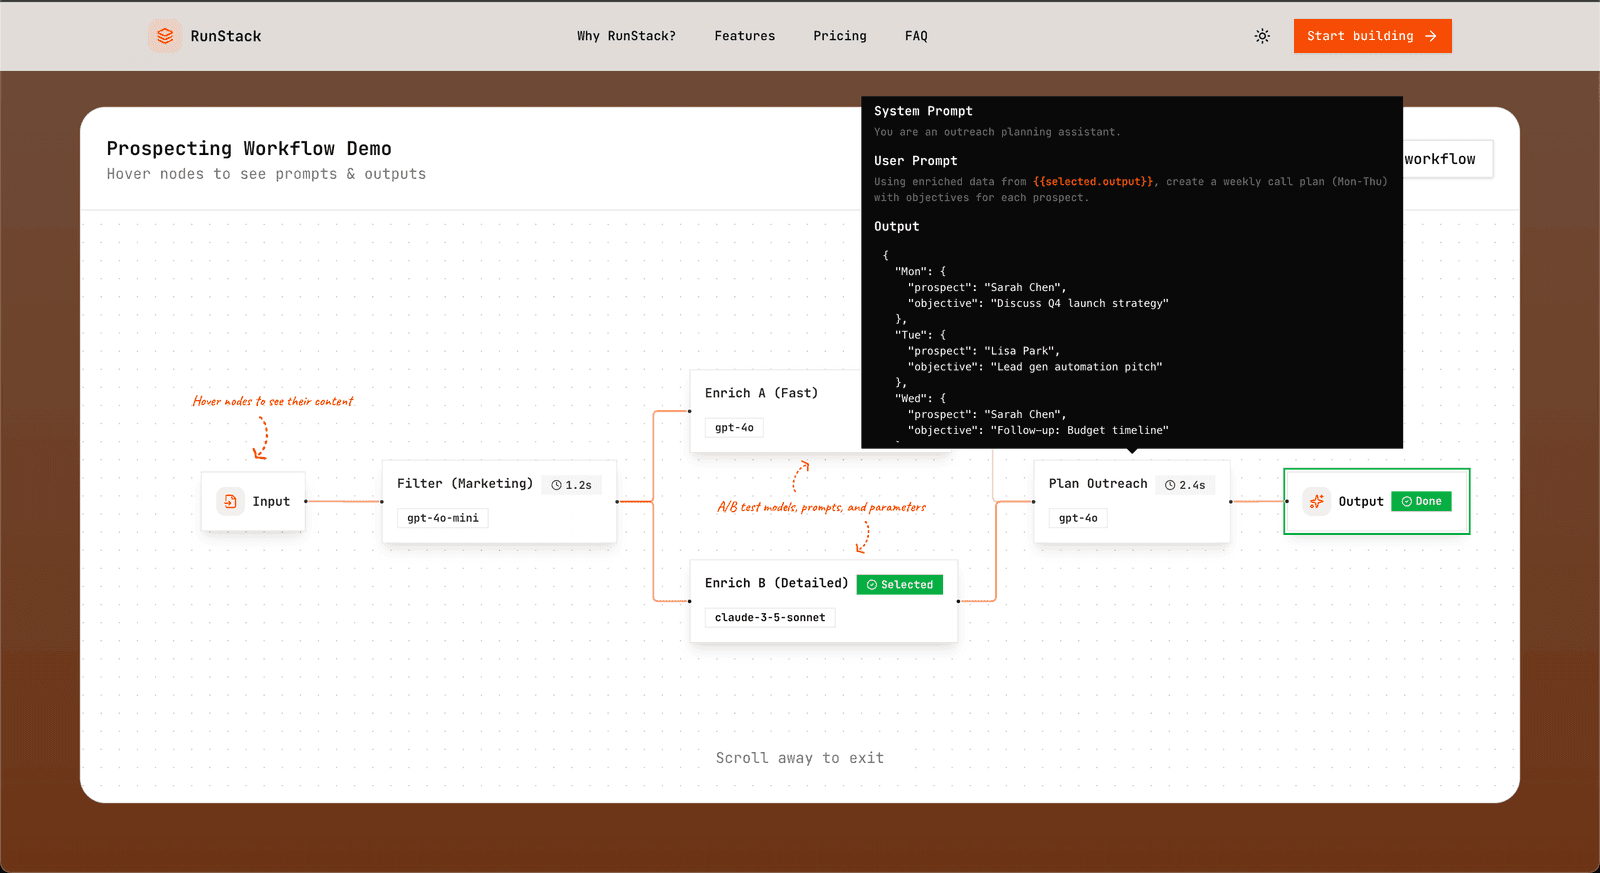Click the clock icon beside 1.2s

click(557, 485)
